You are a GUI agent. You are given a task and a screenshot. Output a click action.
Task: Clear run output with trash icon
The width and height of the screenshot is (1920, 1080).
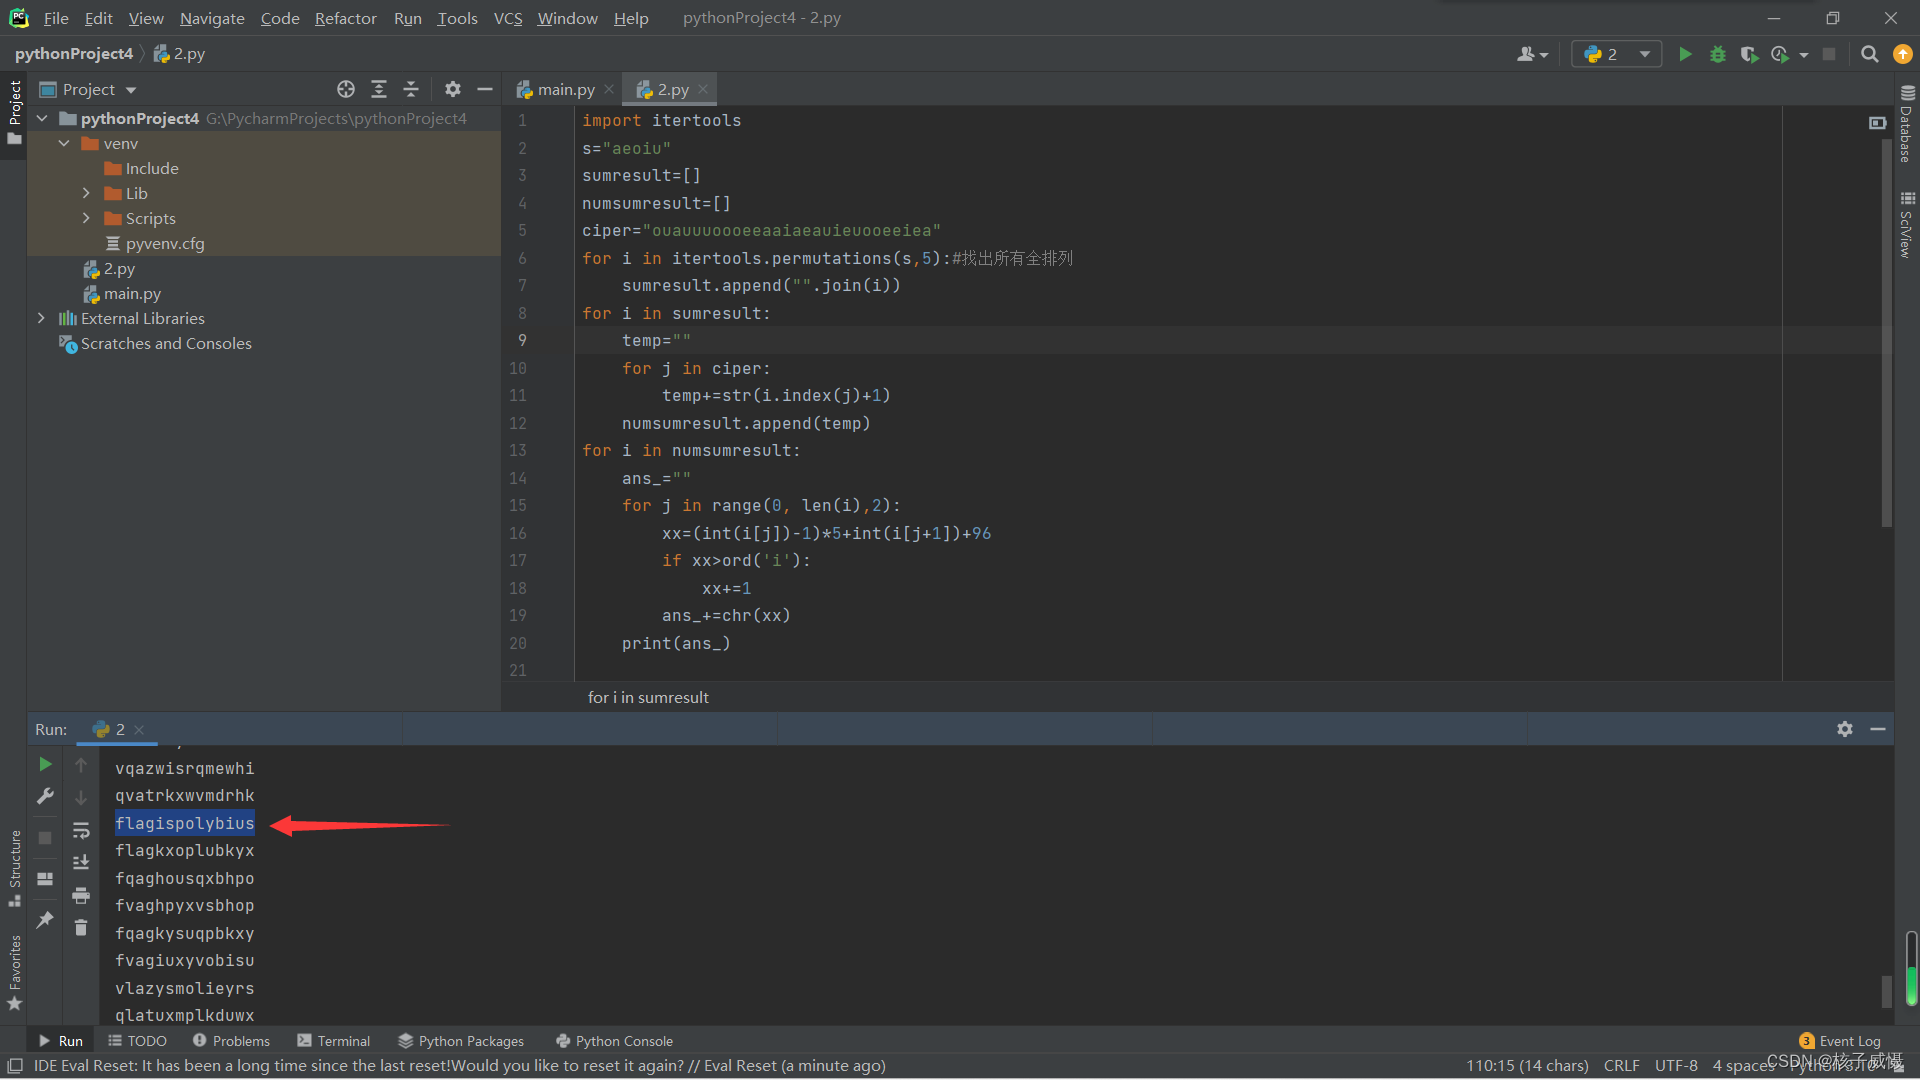81,928
